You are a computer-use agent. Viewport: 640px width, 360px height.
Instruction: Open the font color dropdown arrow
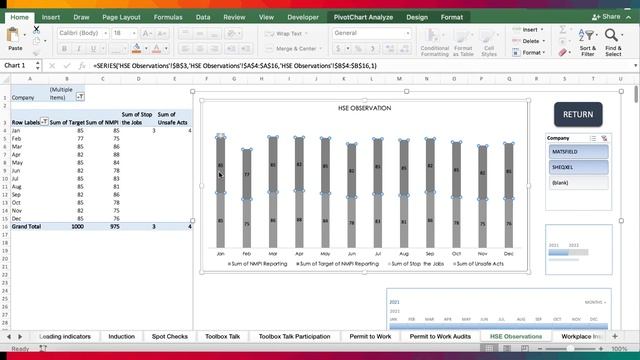(166, 49)
